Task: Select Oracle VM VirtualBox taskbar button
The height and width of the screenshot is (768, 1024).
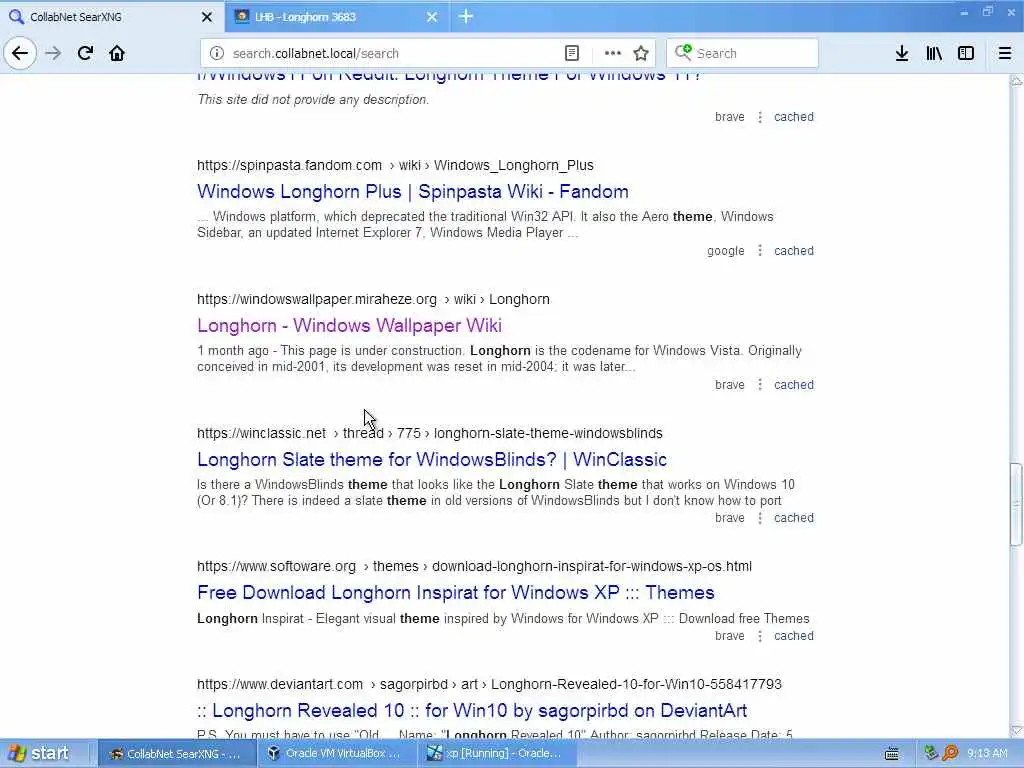Action: pos(335,754)
